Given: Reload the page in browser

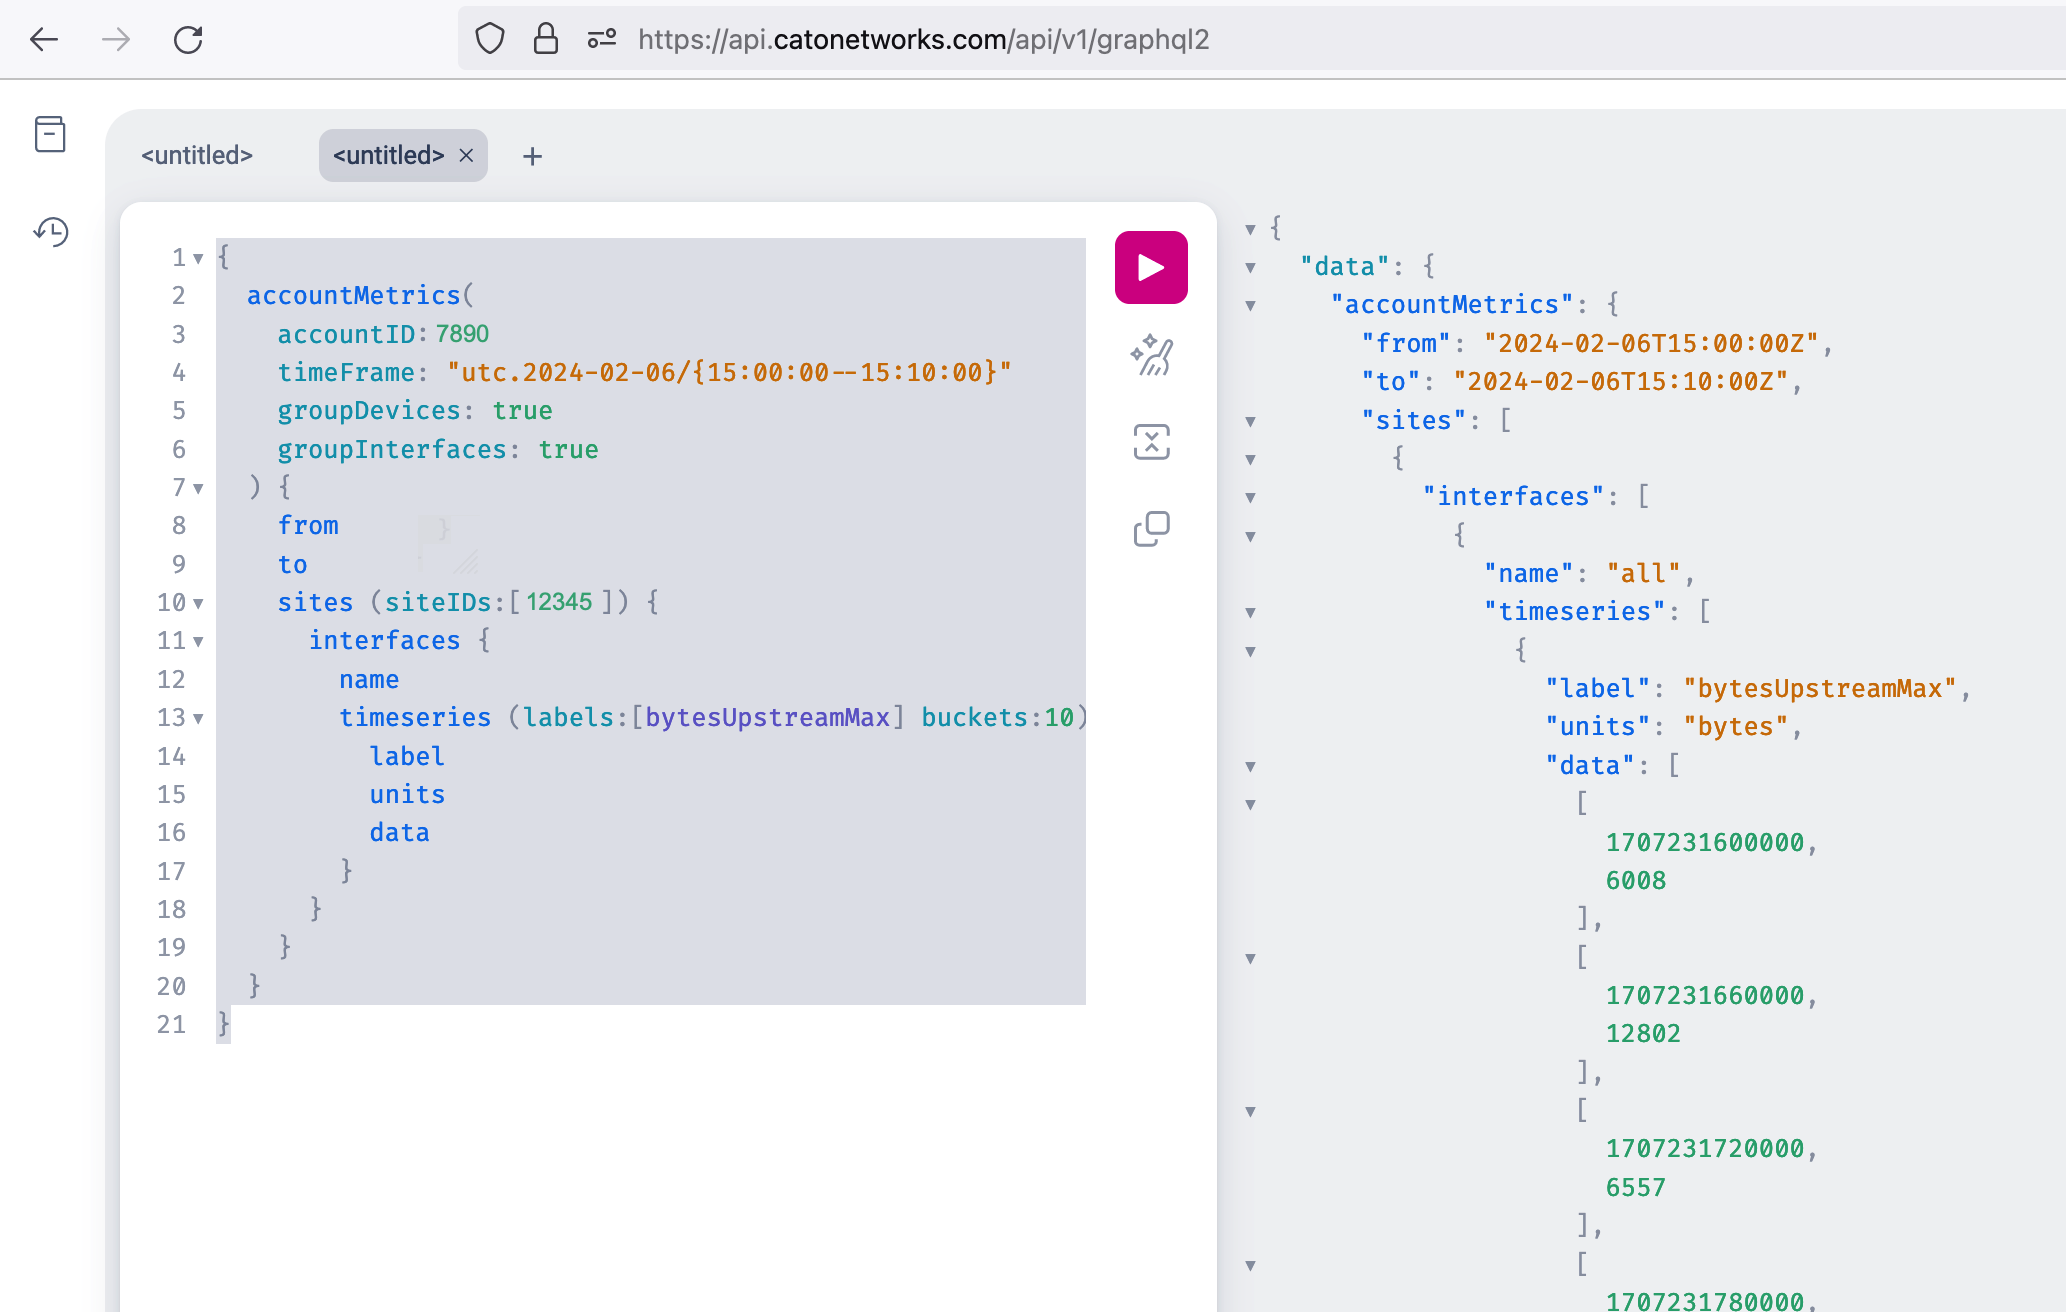Looking at the screenshot, I should [188, 40].
